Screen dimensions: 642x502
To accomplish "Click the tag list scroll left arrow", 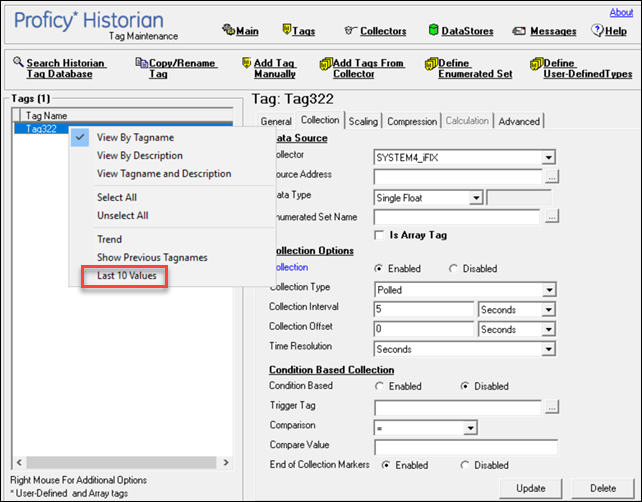I will pyautogui.click(x=19, y=462).
